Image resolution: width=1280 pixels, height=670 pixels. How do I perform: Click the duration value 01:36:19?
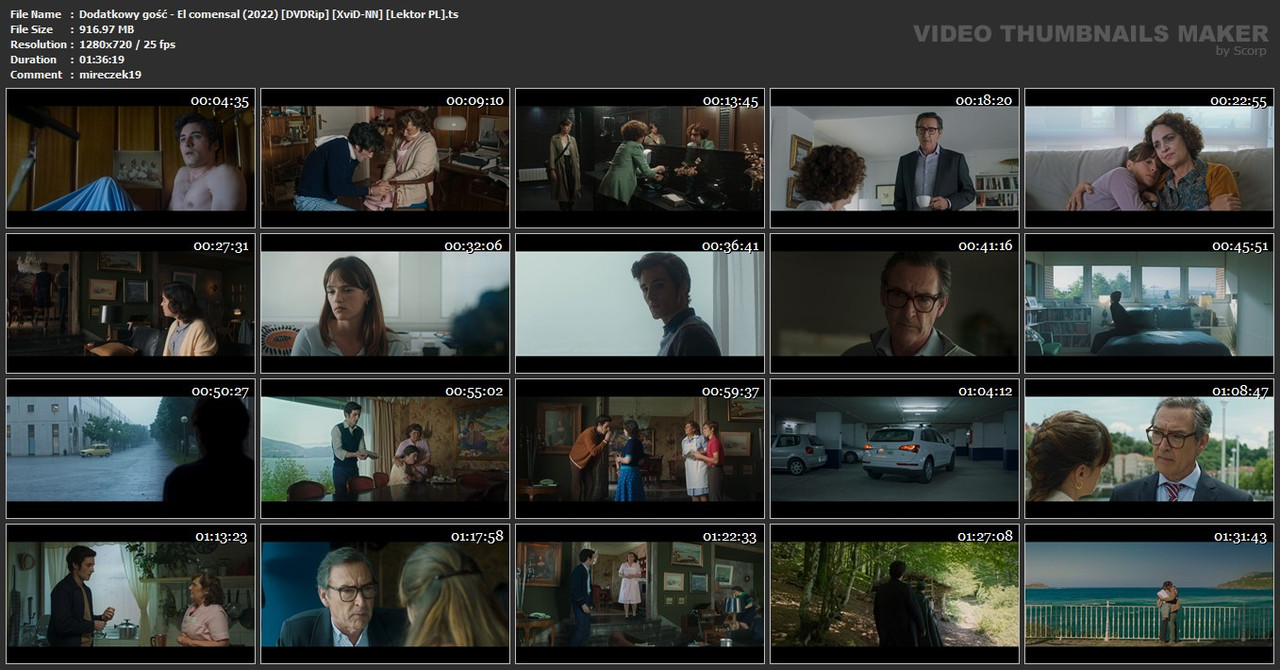tap(102, 59)
